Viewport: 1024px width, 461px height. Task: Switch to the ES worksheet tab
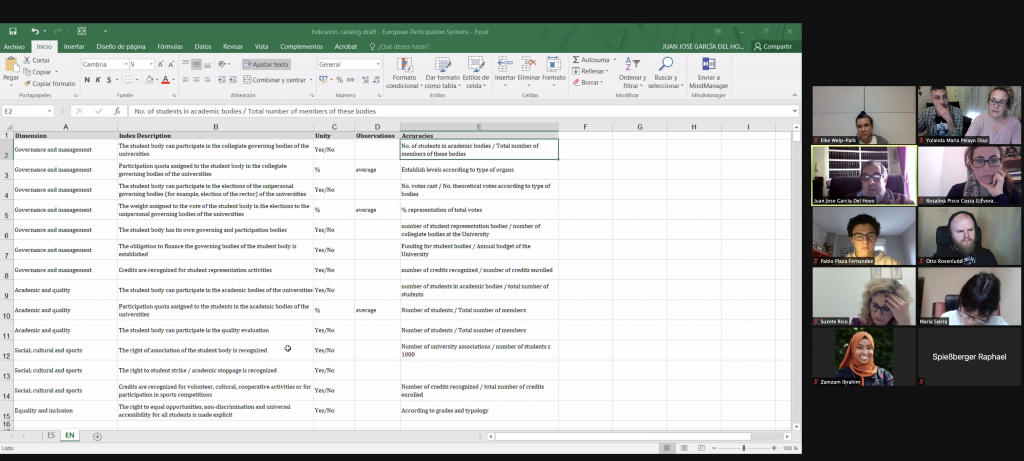point(51,436)
